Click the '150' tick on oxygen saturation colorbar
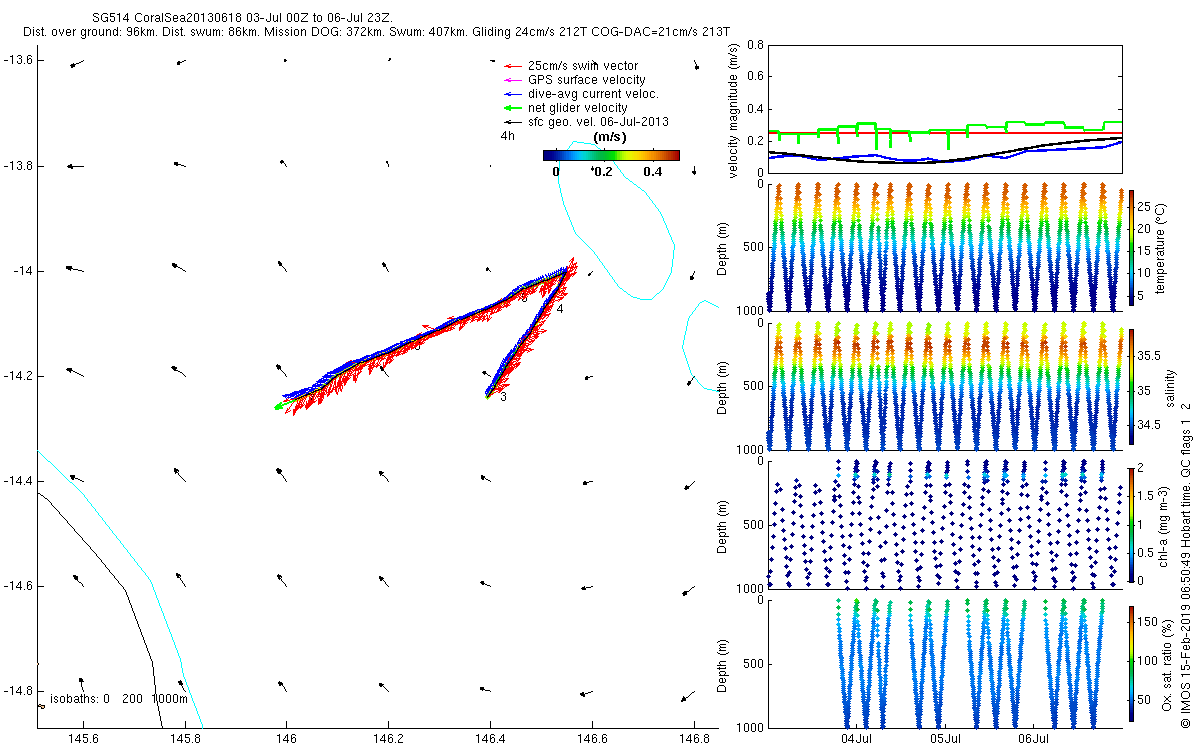Image resolution: width=1200 pixels, height=750 pixels. [1149, 622]
